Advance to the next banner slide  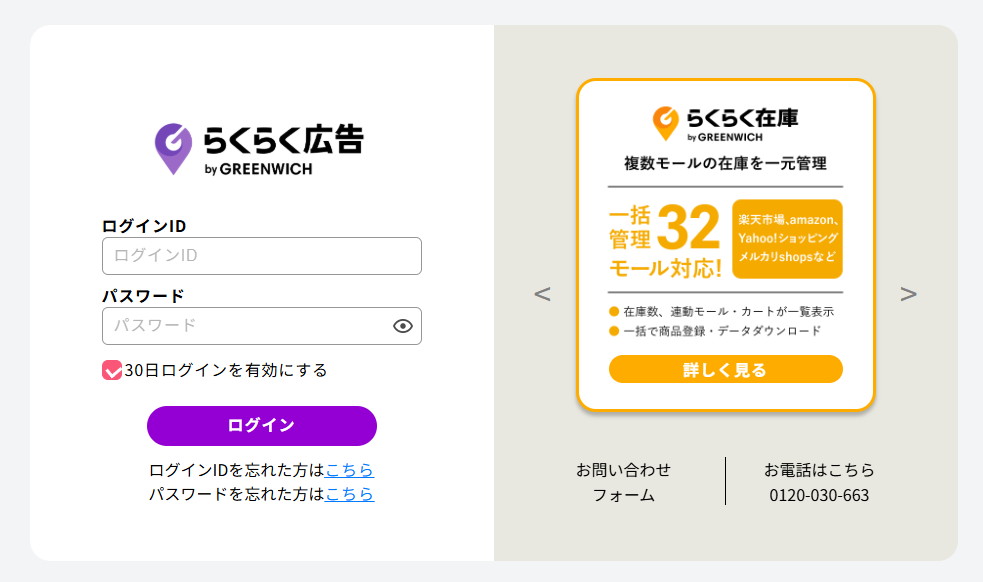point(908,294)
